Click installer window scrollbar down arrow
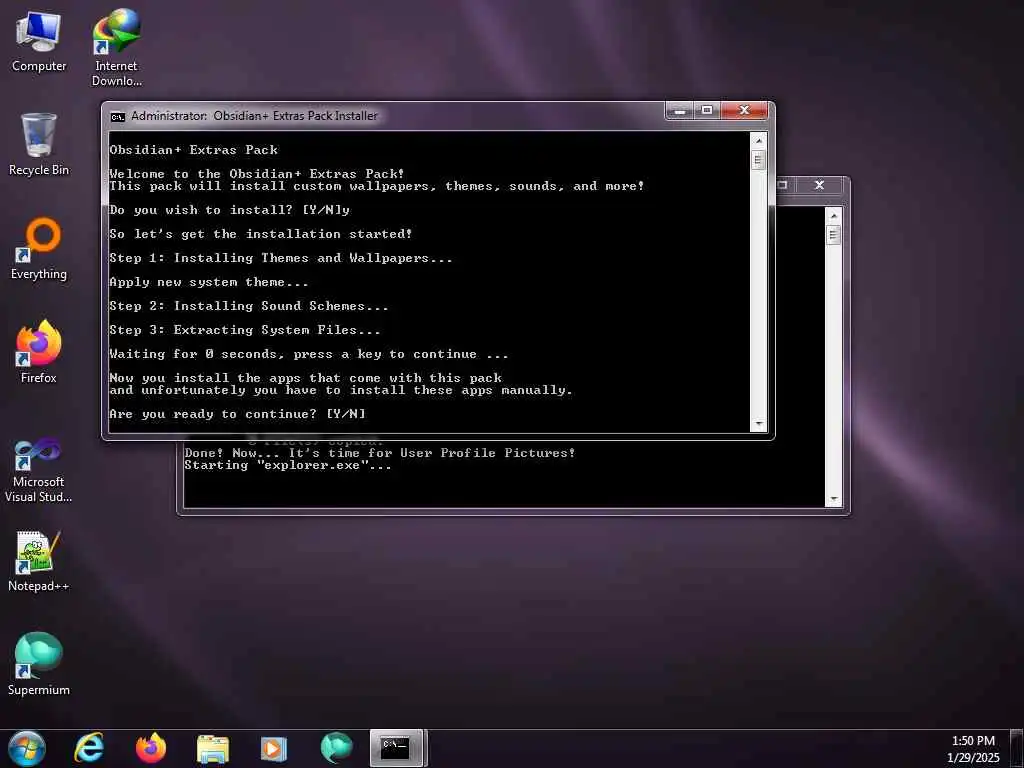 click(759, 424)
